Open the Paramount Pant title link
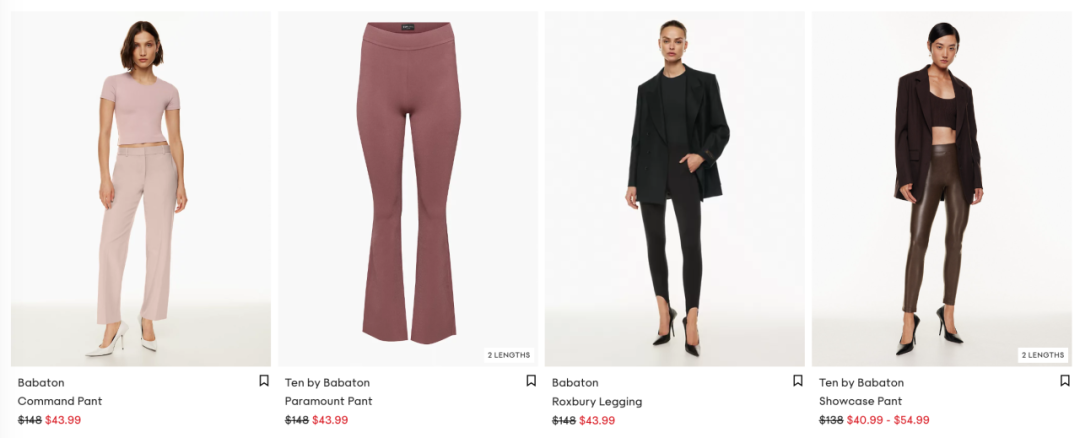 pyautogui.click(x=329, y=401)
